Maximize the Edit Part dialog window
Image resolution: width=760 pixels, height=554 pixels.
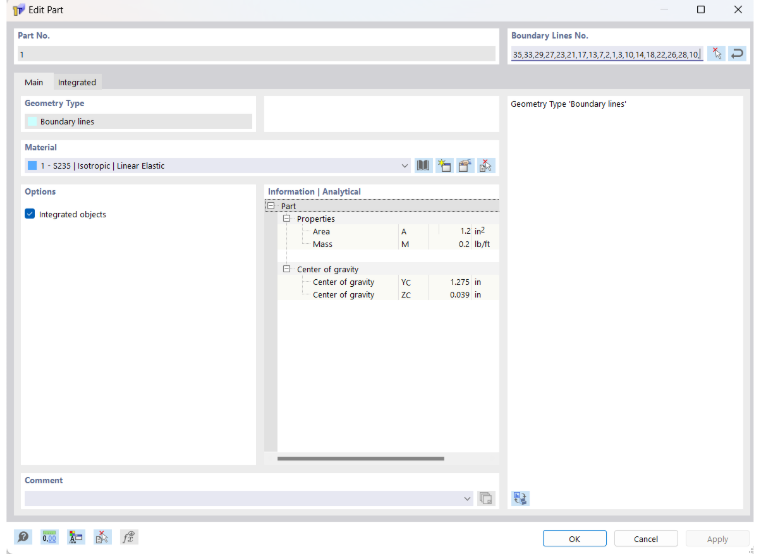[701, 10]
